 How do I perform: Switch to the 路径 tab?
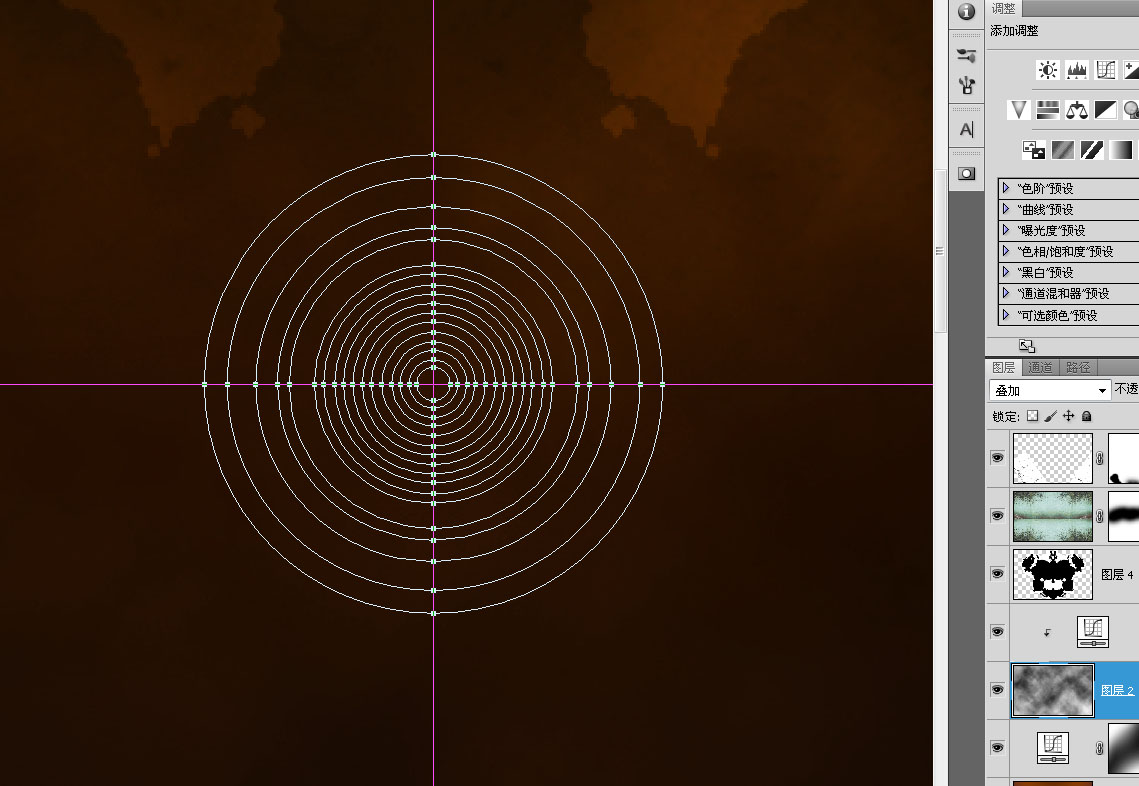pyautogui.click(x=1078, y=368)
